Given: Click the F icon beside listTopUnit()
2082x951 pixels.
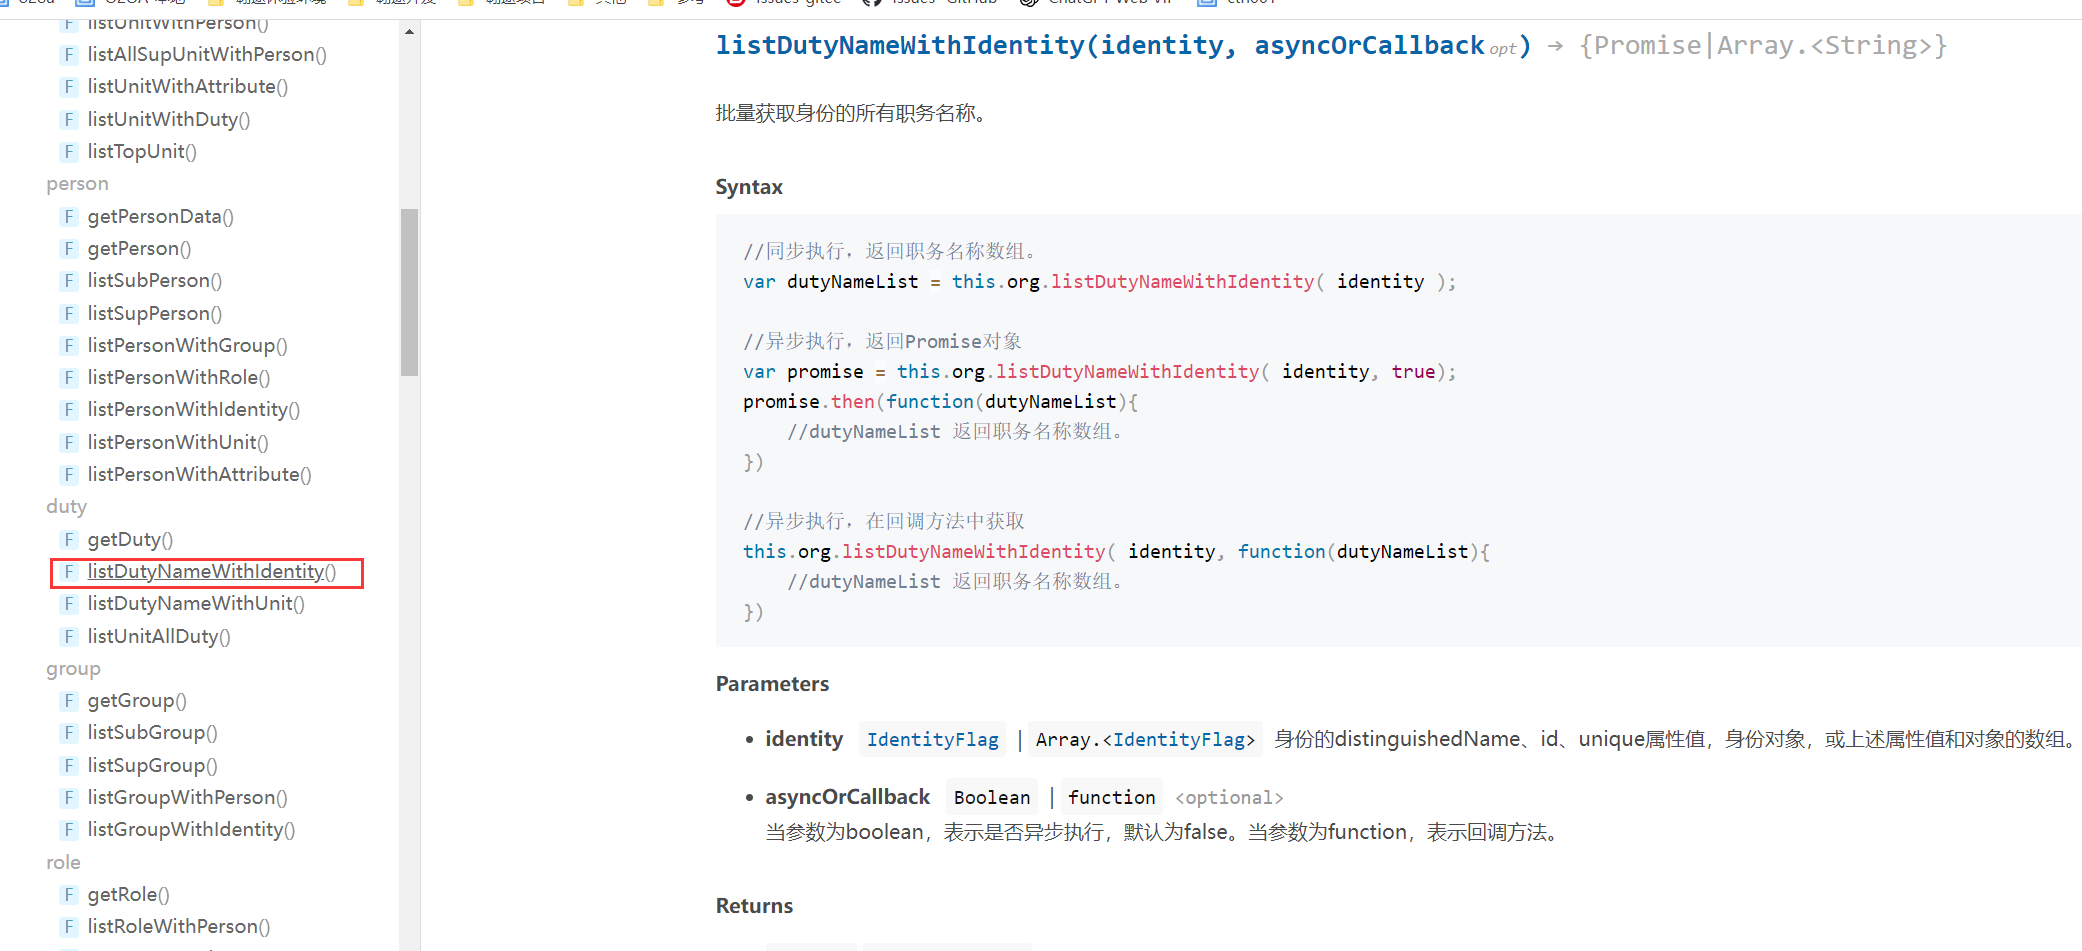Looking at the screenshot, I should (69, 152).
